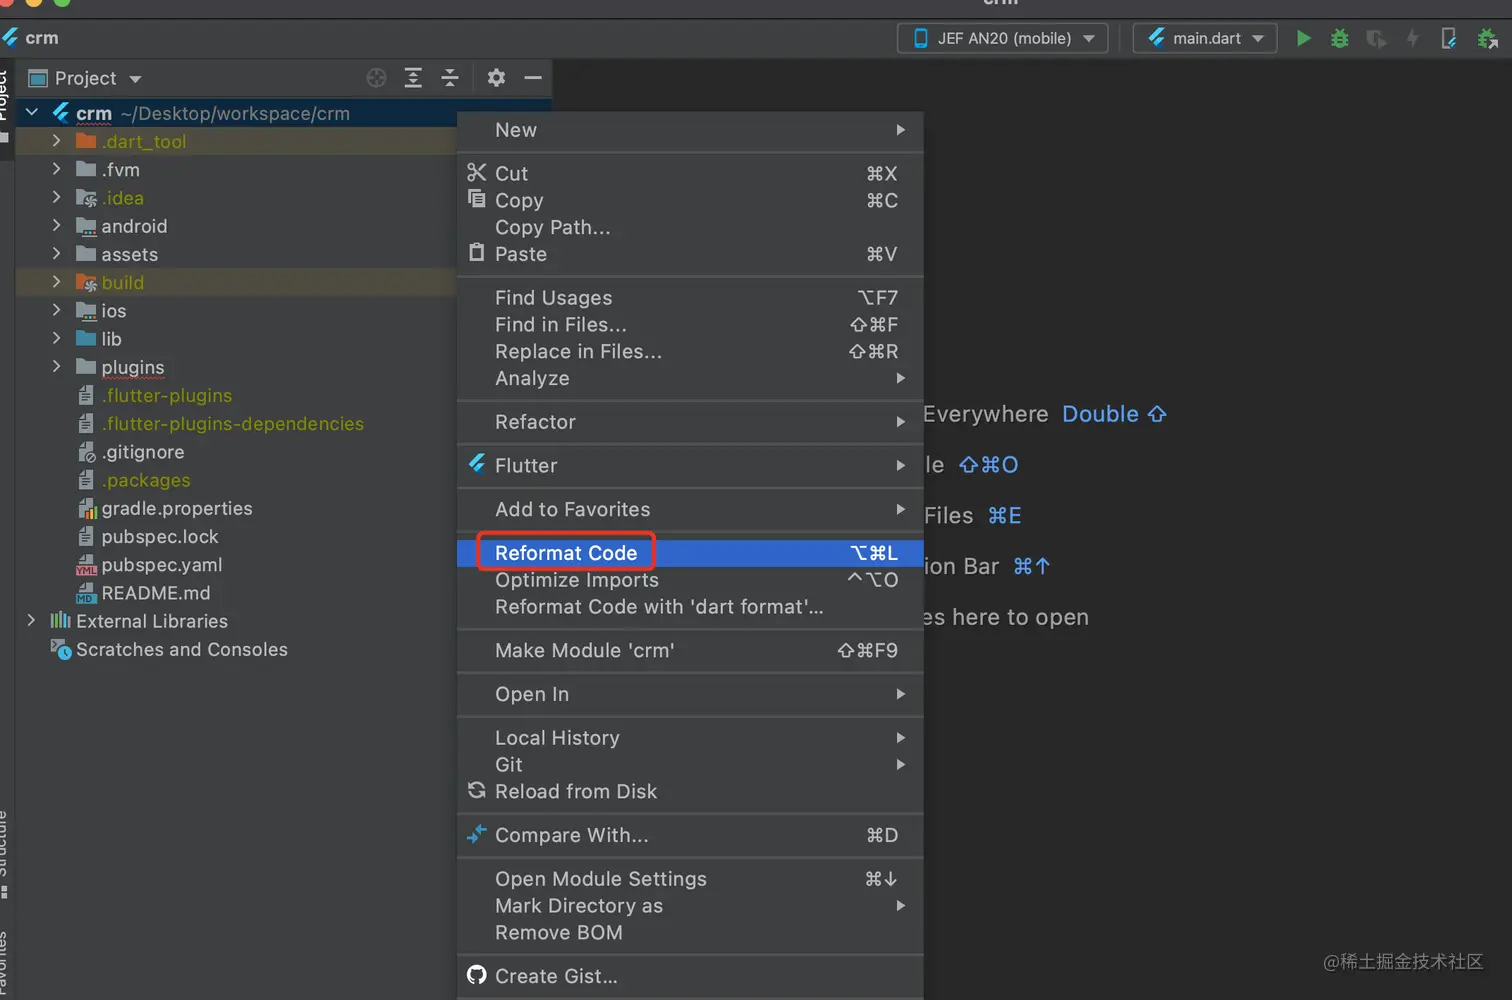The image size is (1512, 1000).
Task: Select .flutter-plugins-dependencies file
Action: pyautogui.click(x=232, y=424)
